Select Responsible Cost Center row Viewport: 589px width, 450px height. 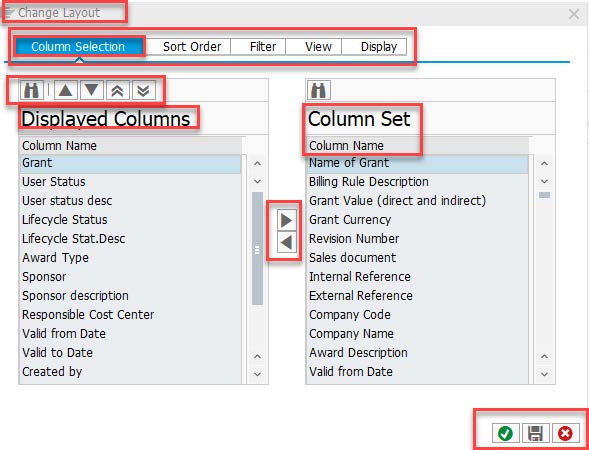(130, 315)
